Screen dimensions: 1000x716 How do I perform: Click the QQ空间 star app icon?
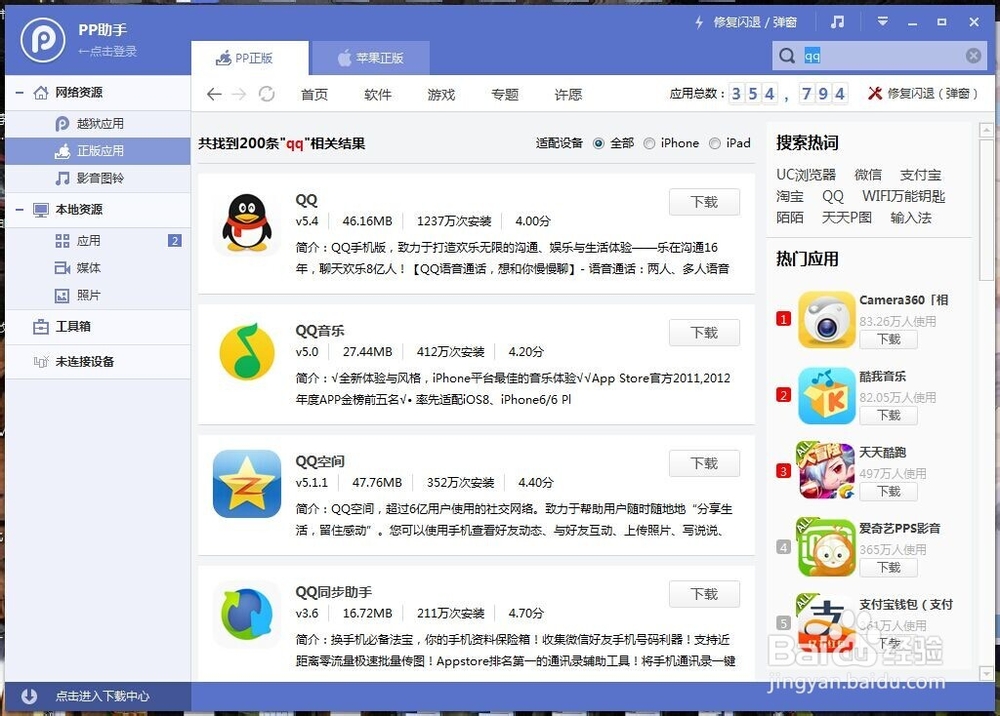tap(247, 484)
